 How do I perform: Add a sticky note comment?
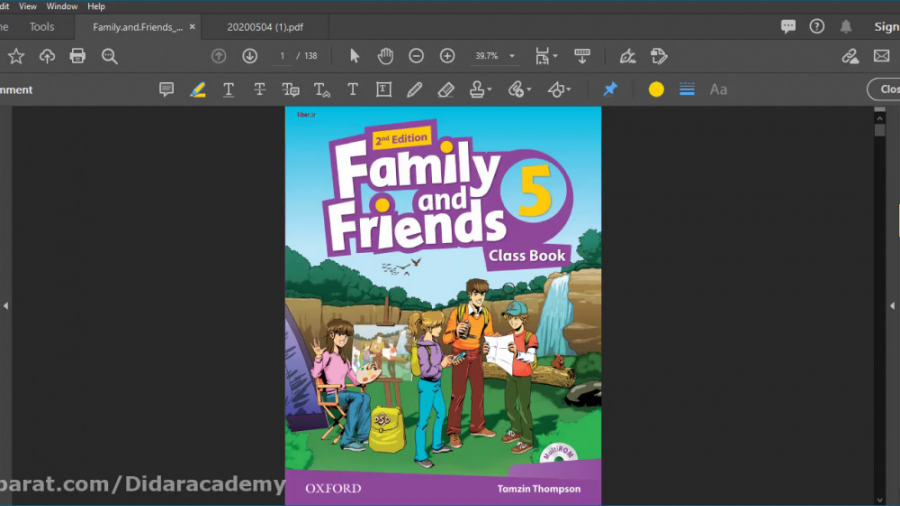click(166, 89)
